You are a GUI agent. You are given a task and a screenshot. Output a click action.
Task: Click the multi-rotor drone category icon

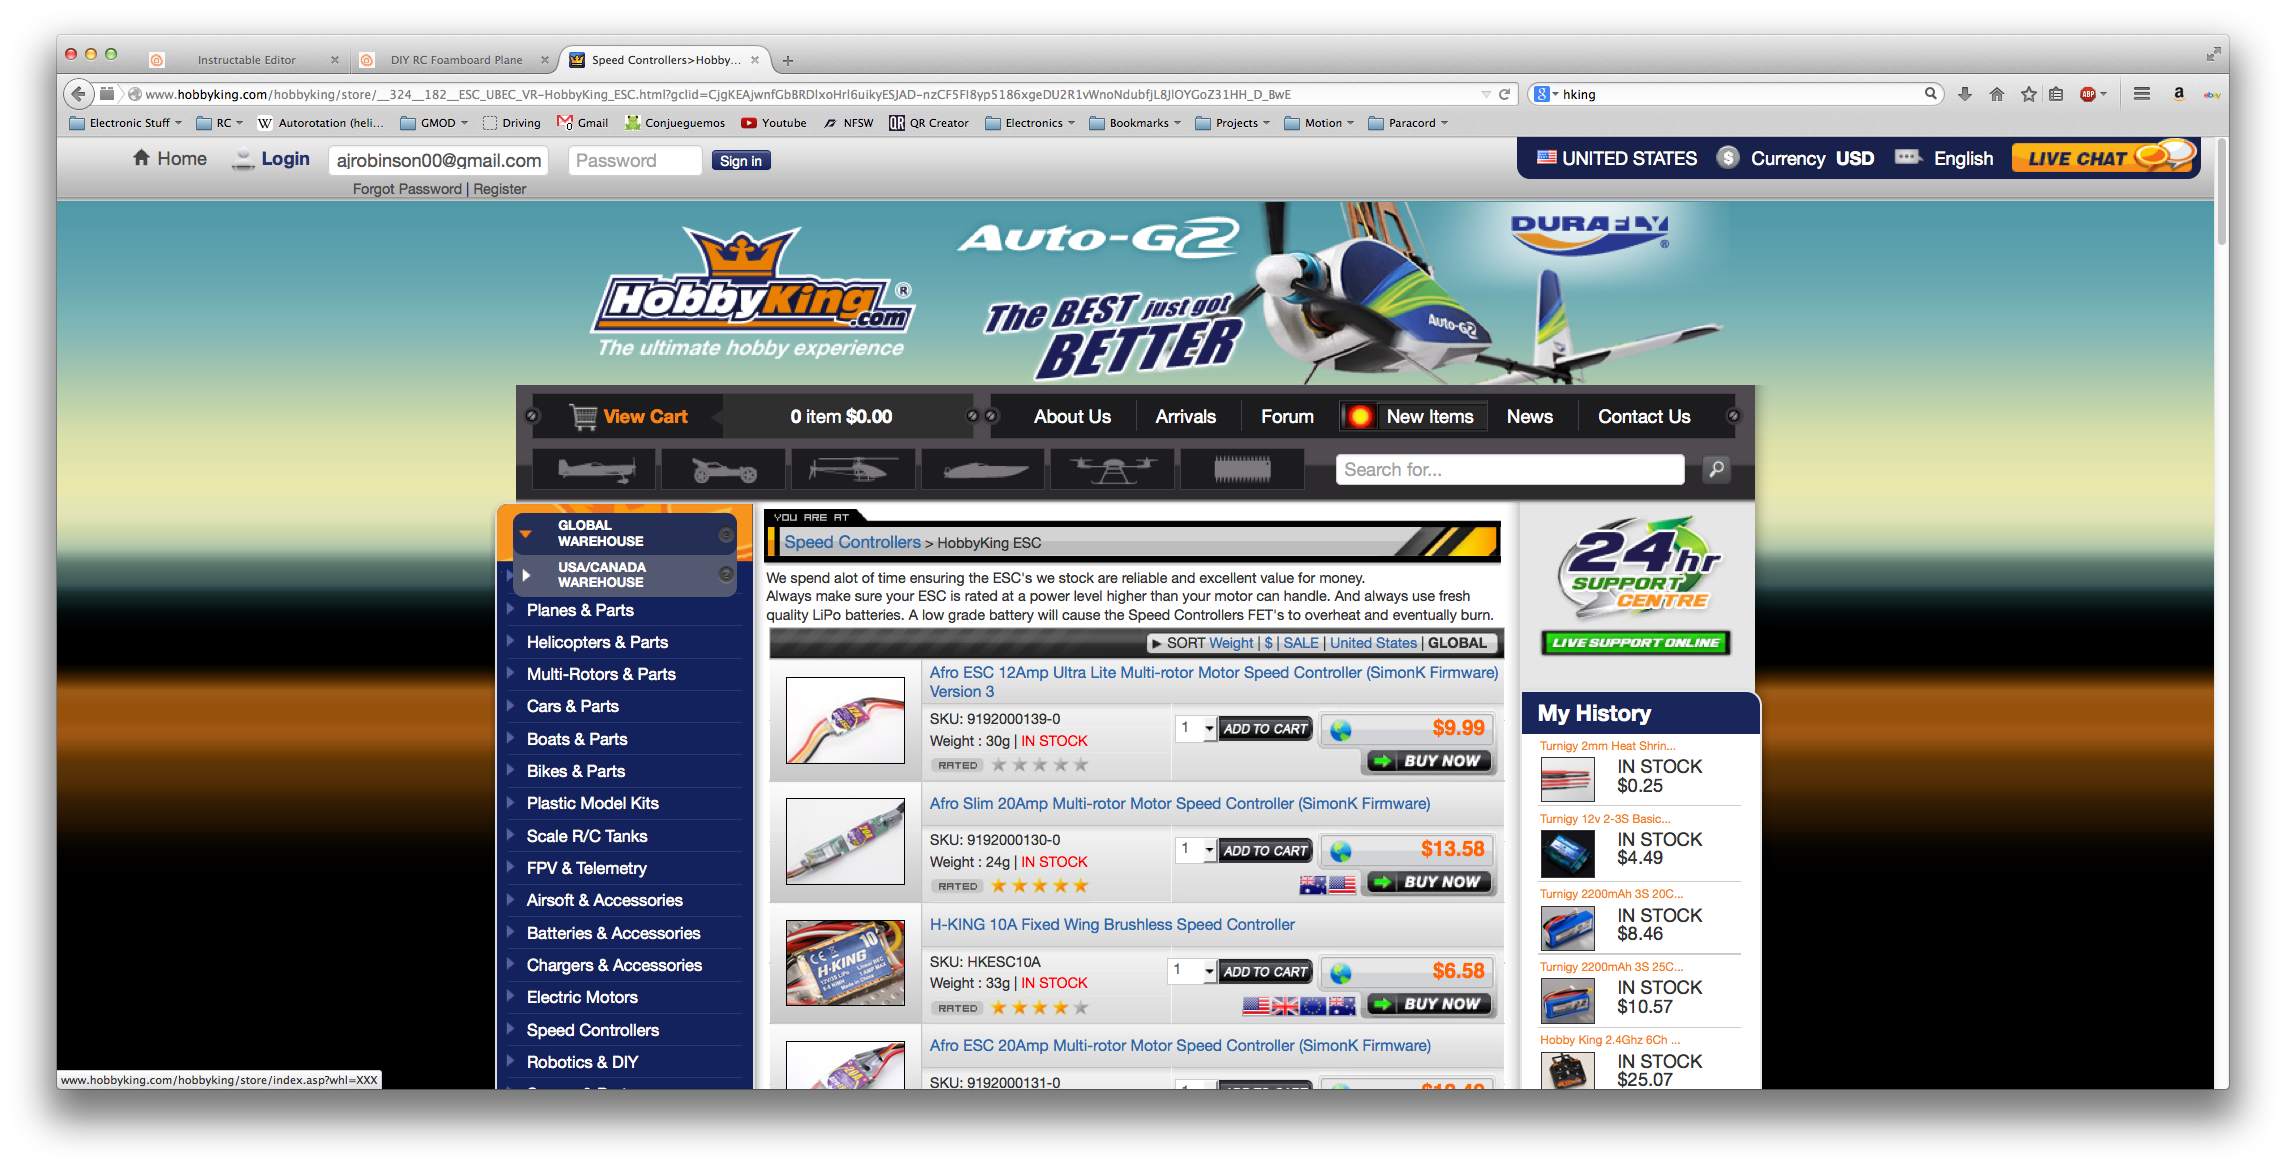pos(1112,469)
